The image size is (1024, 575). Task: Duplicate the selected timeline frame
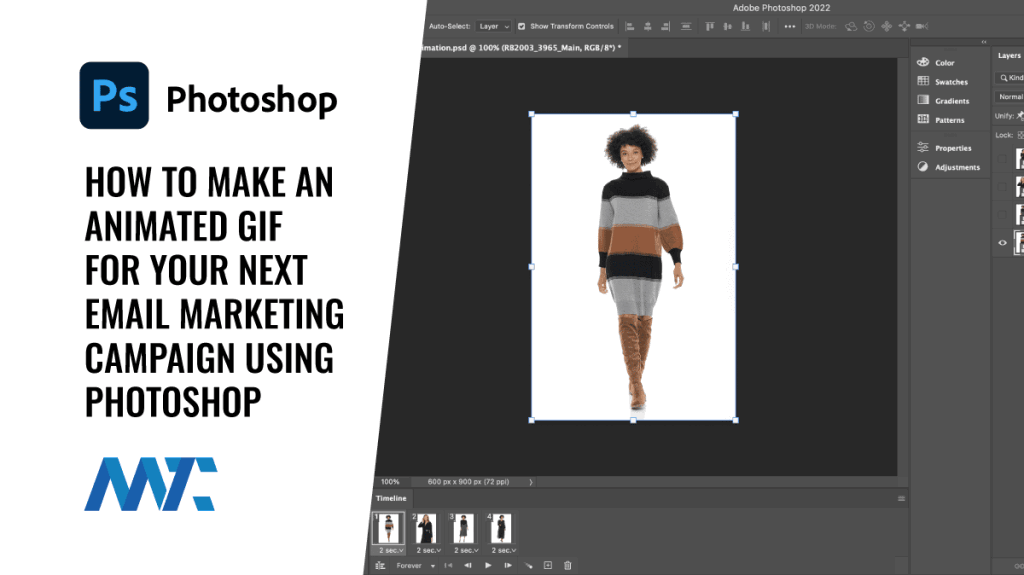[x=548, y=566]
